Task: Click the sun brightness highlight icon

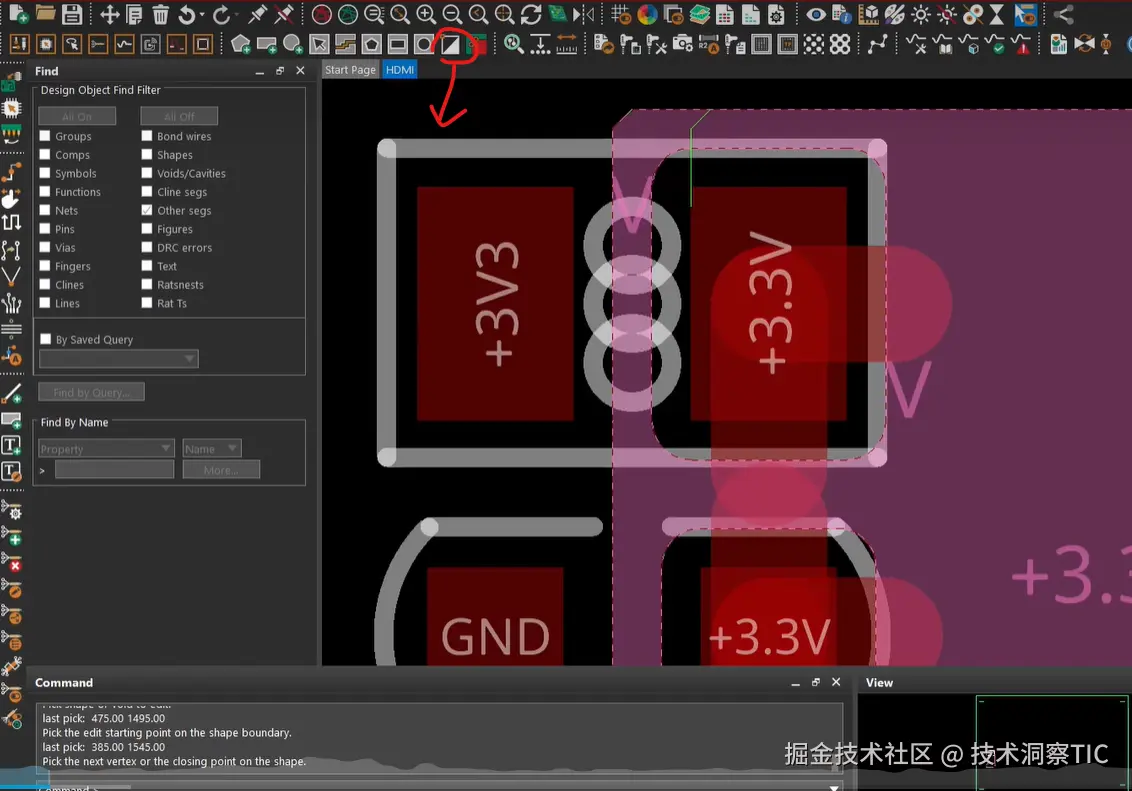Action: click(x=920, y=14)
